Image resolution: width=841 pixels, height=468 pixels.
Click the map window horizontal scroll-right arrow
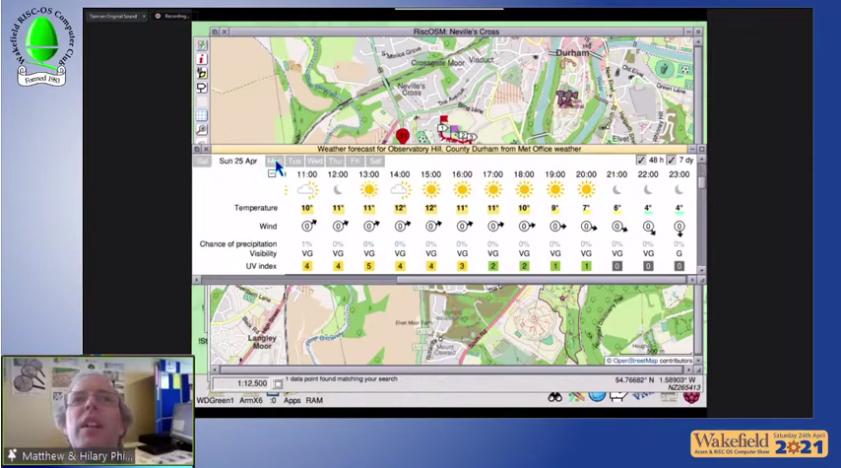689,370
